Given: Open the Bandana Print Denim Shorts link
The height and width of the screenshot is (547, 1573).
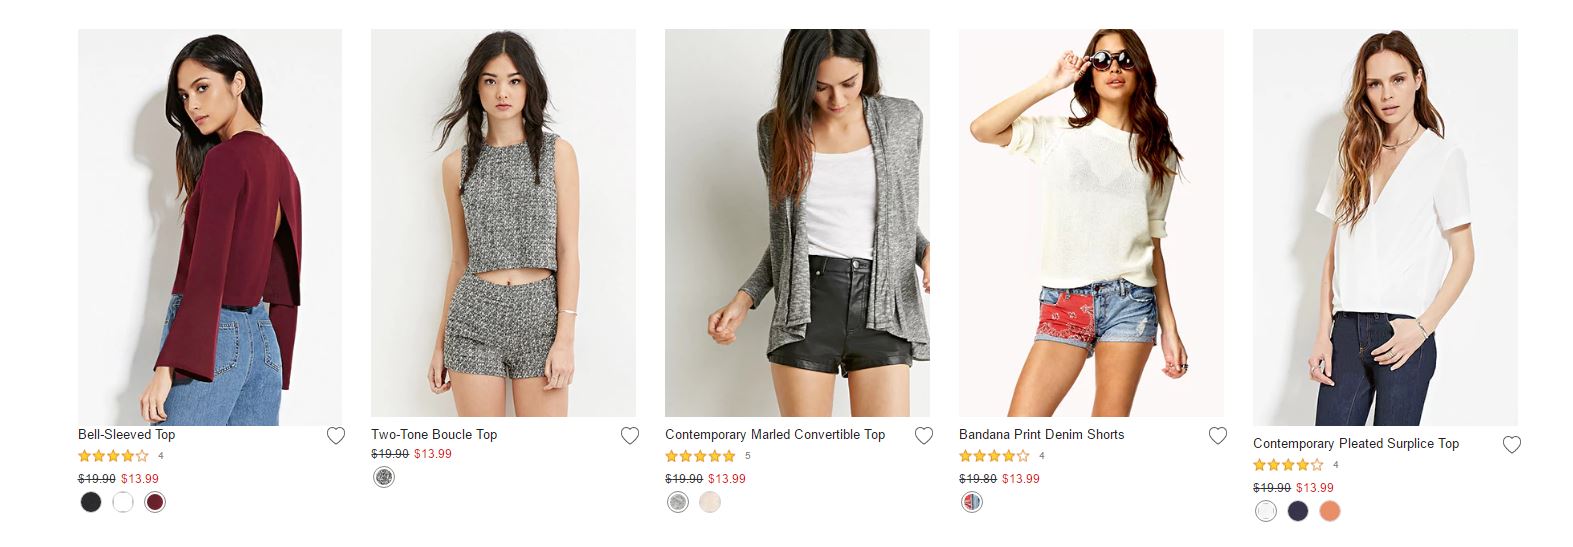Looking at the screenshot, I should click(x=1041, y=435).
